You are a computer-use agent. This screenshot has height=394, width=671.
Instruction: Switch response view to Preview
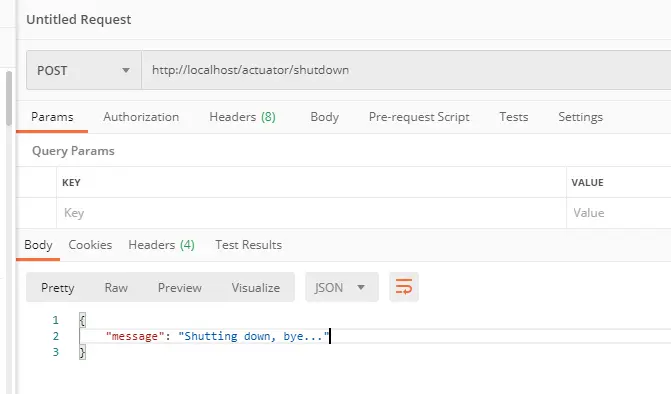pos(180,287)
